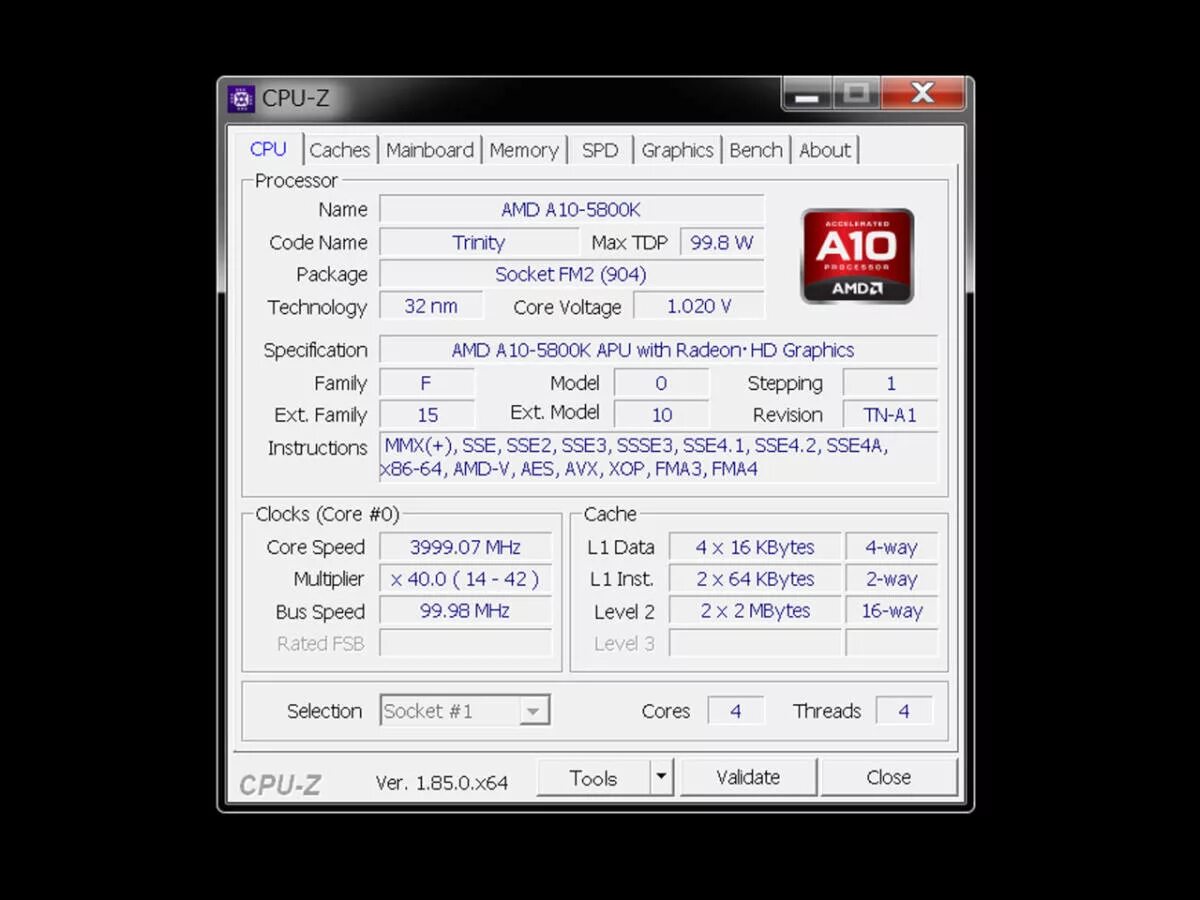Image resolution: width=1200 pixels, height=900 pixels.
Task: Click the L1 Inst. size 2 x 64 KBytes
Action: (755, 579)
